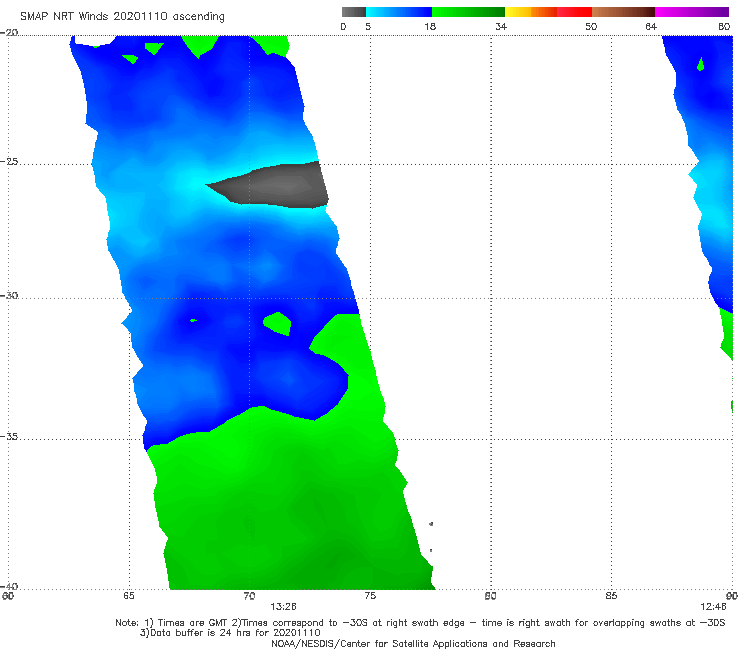Click the brown segment of the colorbar
740x650 pixels.
pyautogui.click(x=623, y=12)
